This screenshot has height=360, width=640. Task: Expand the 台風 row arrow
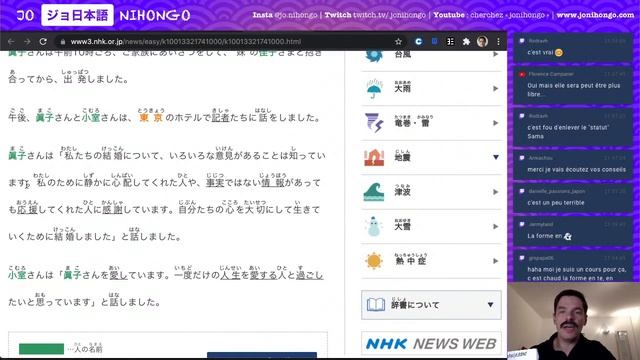tap(496, 54)
